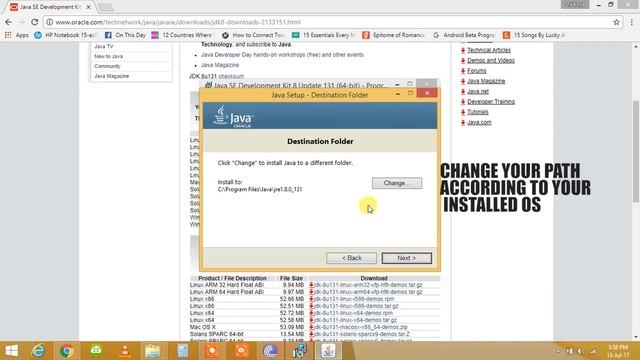Viewport: 640px width, 360px height.
Task: Open the Developer Training link
Action: coord(491,102)
